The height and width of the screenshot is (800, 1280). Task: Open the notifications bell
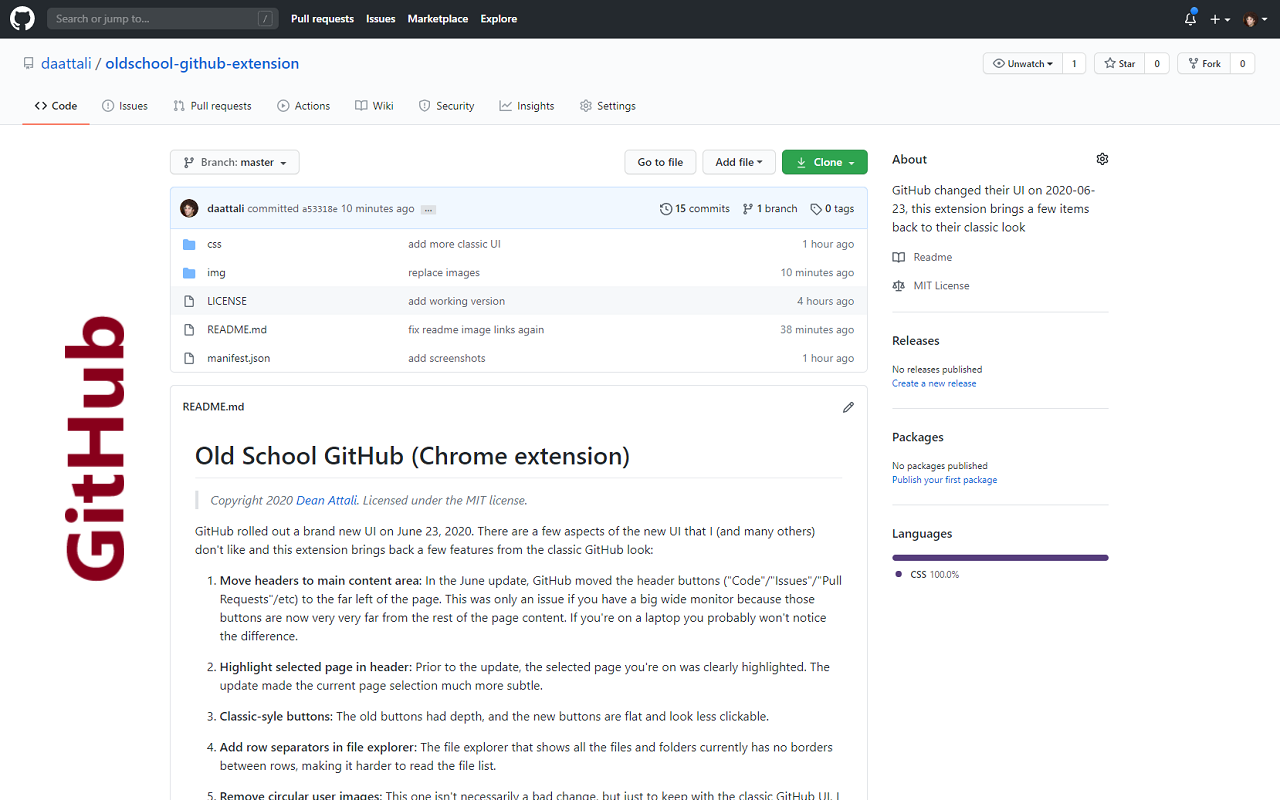(1189, 19)
